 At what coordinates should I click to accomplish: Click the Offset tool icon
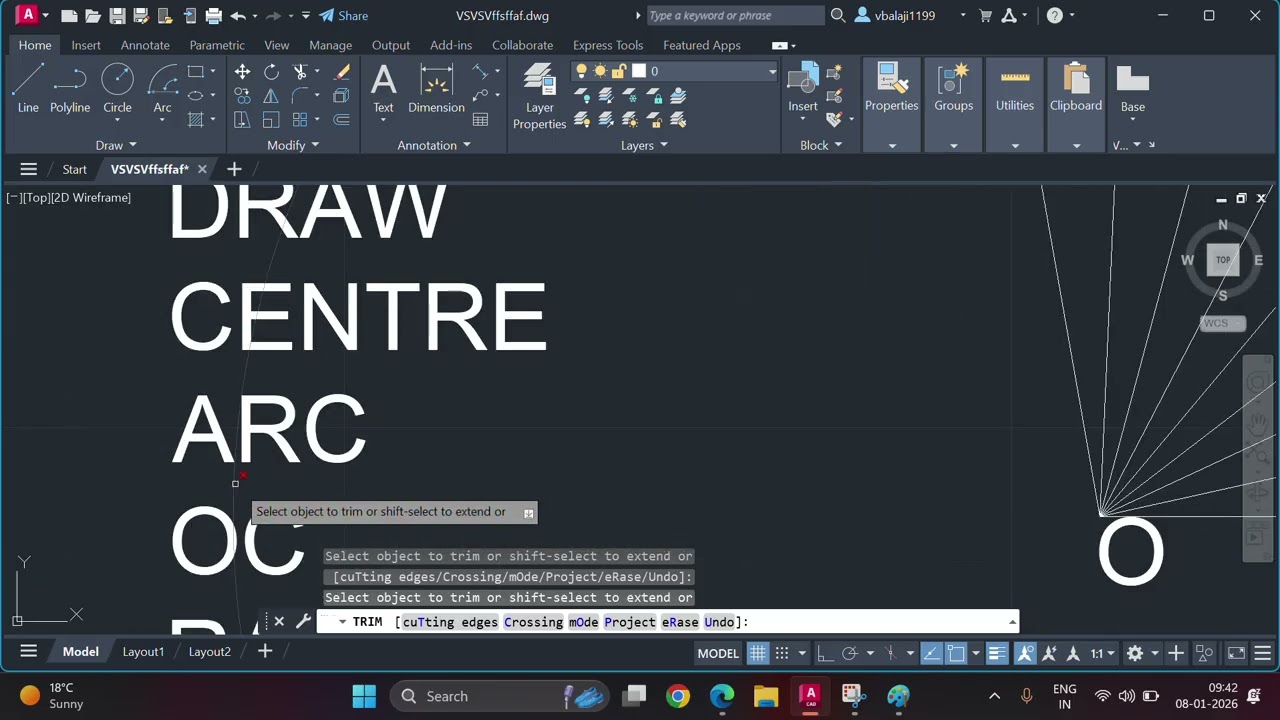pyautogui.click(x=342, y=120)
